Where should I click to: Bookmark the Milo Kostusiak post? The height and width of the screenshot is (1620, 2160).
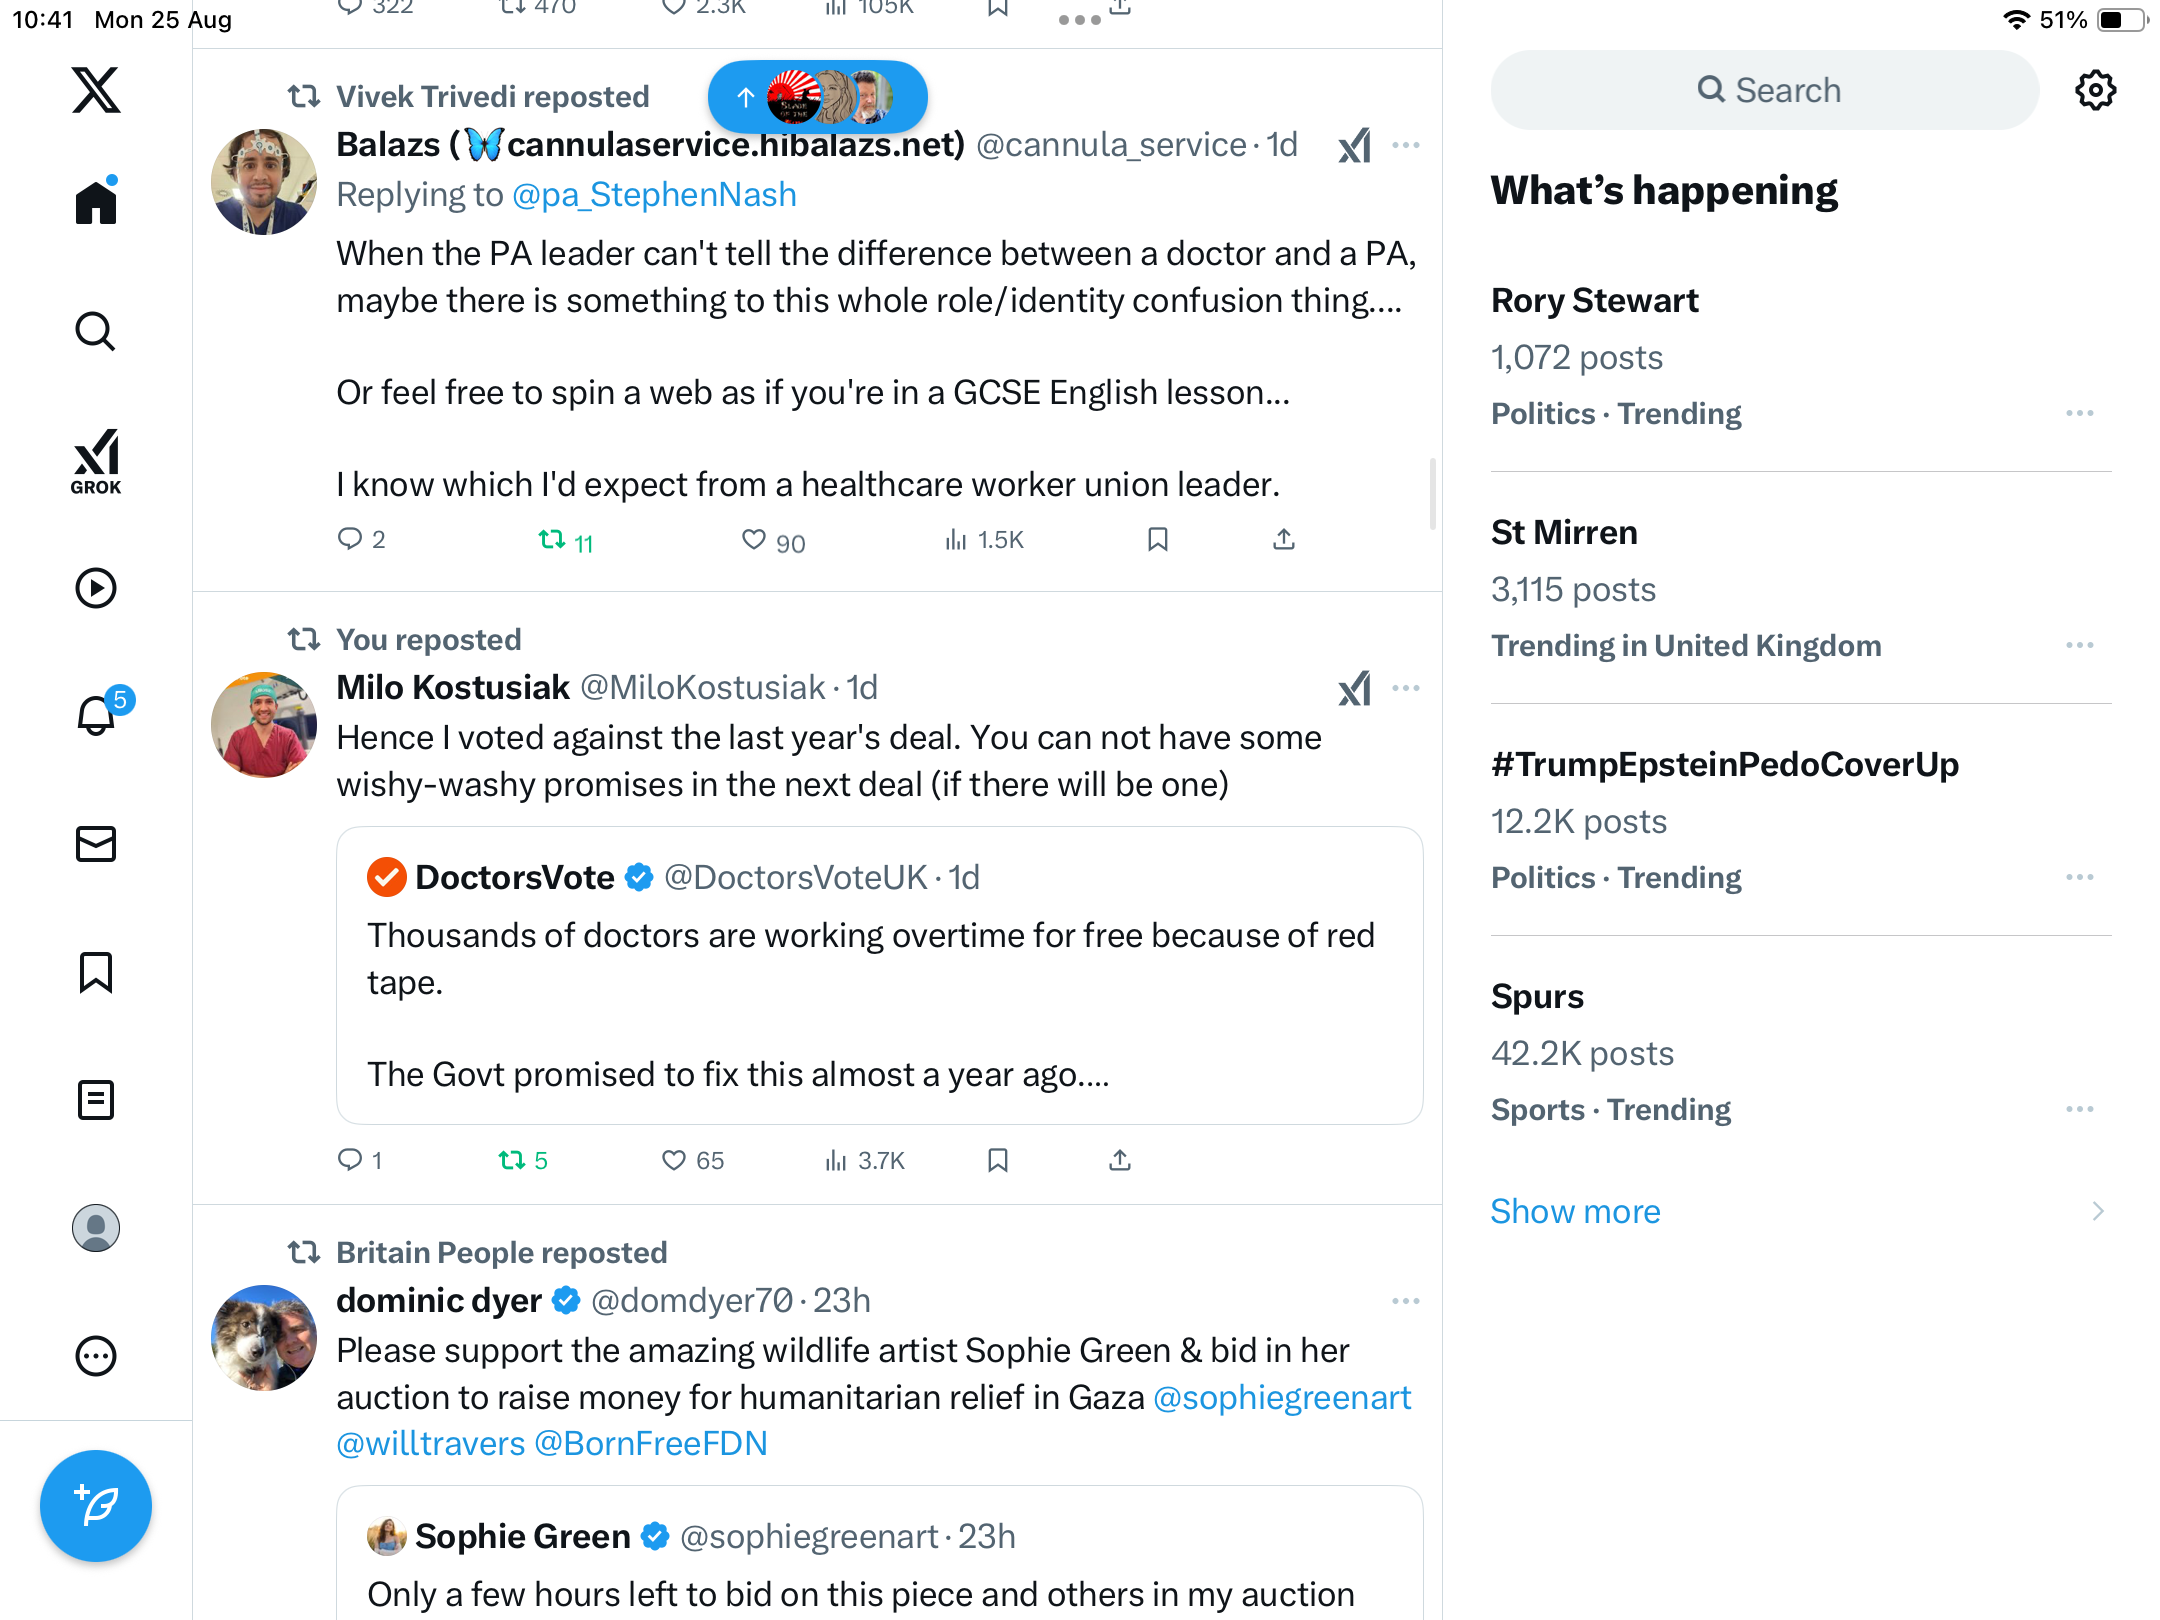997,1160
